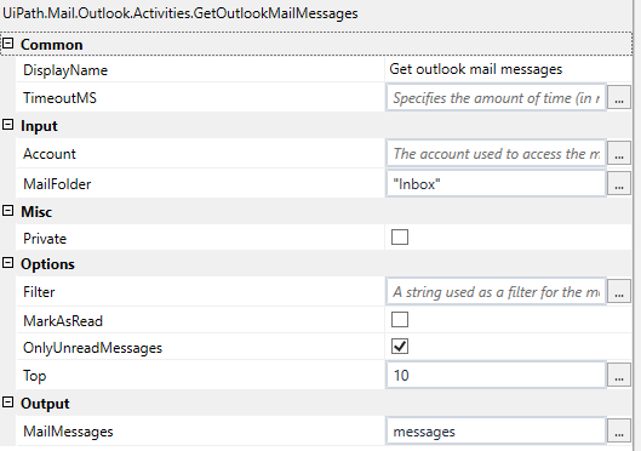Viewport: 641px width, 451px height.
Task: Click the DisplayName value Get outlook mail messages
Action: tap(475, 70)
